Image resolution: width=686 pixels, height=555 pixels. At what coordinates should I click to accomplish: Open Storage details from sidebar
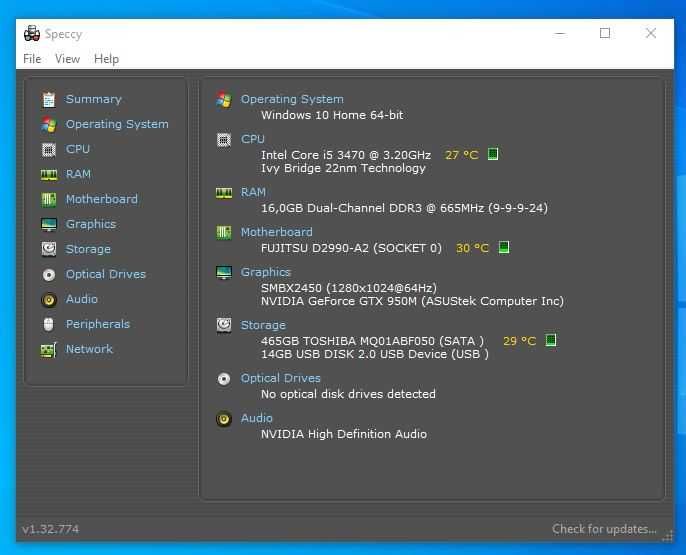[88, 249]
